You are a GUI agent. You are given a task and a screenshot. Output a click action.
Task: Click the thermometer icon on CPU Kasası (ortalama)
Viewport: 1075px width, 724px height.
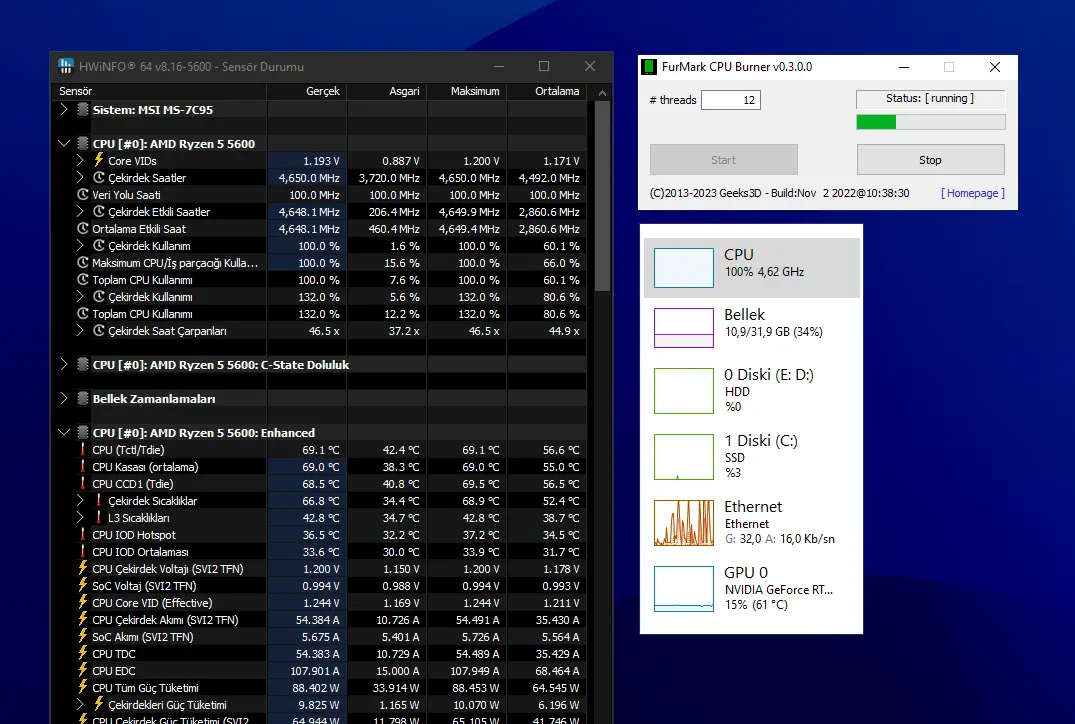tap(83, 466)
